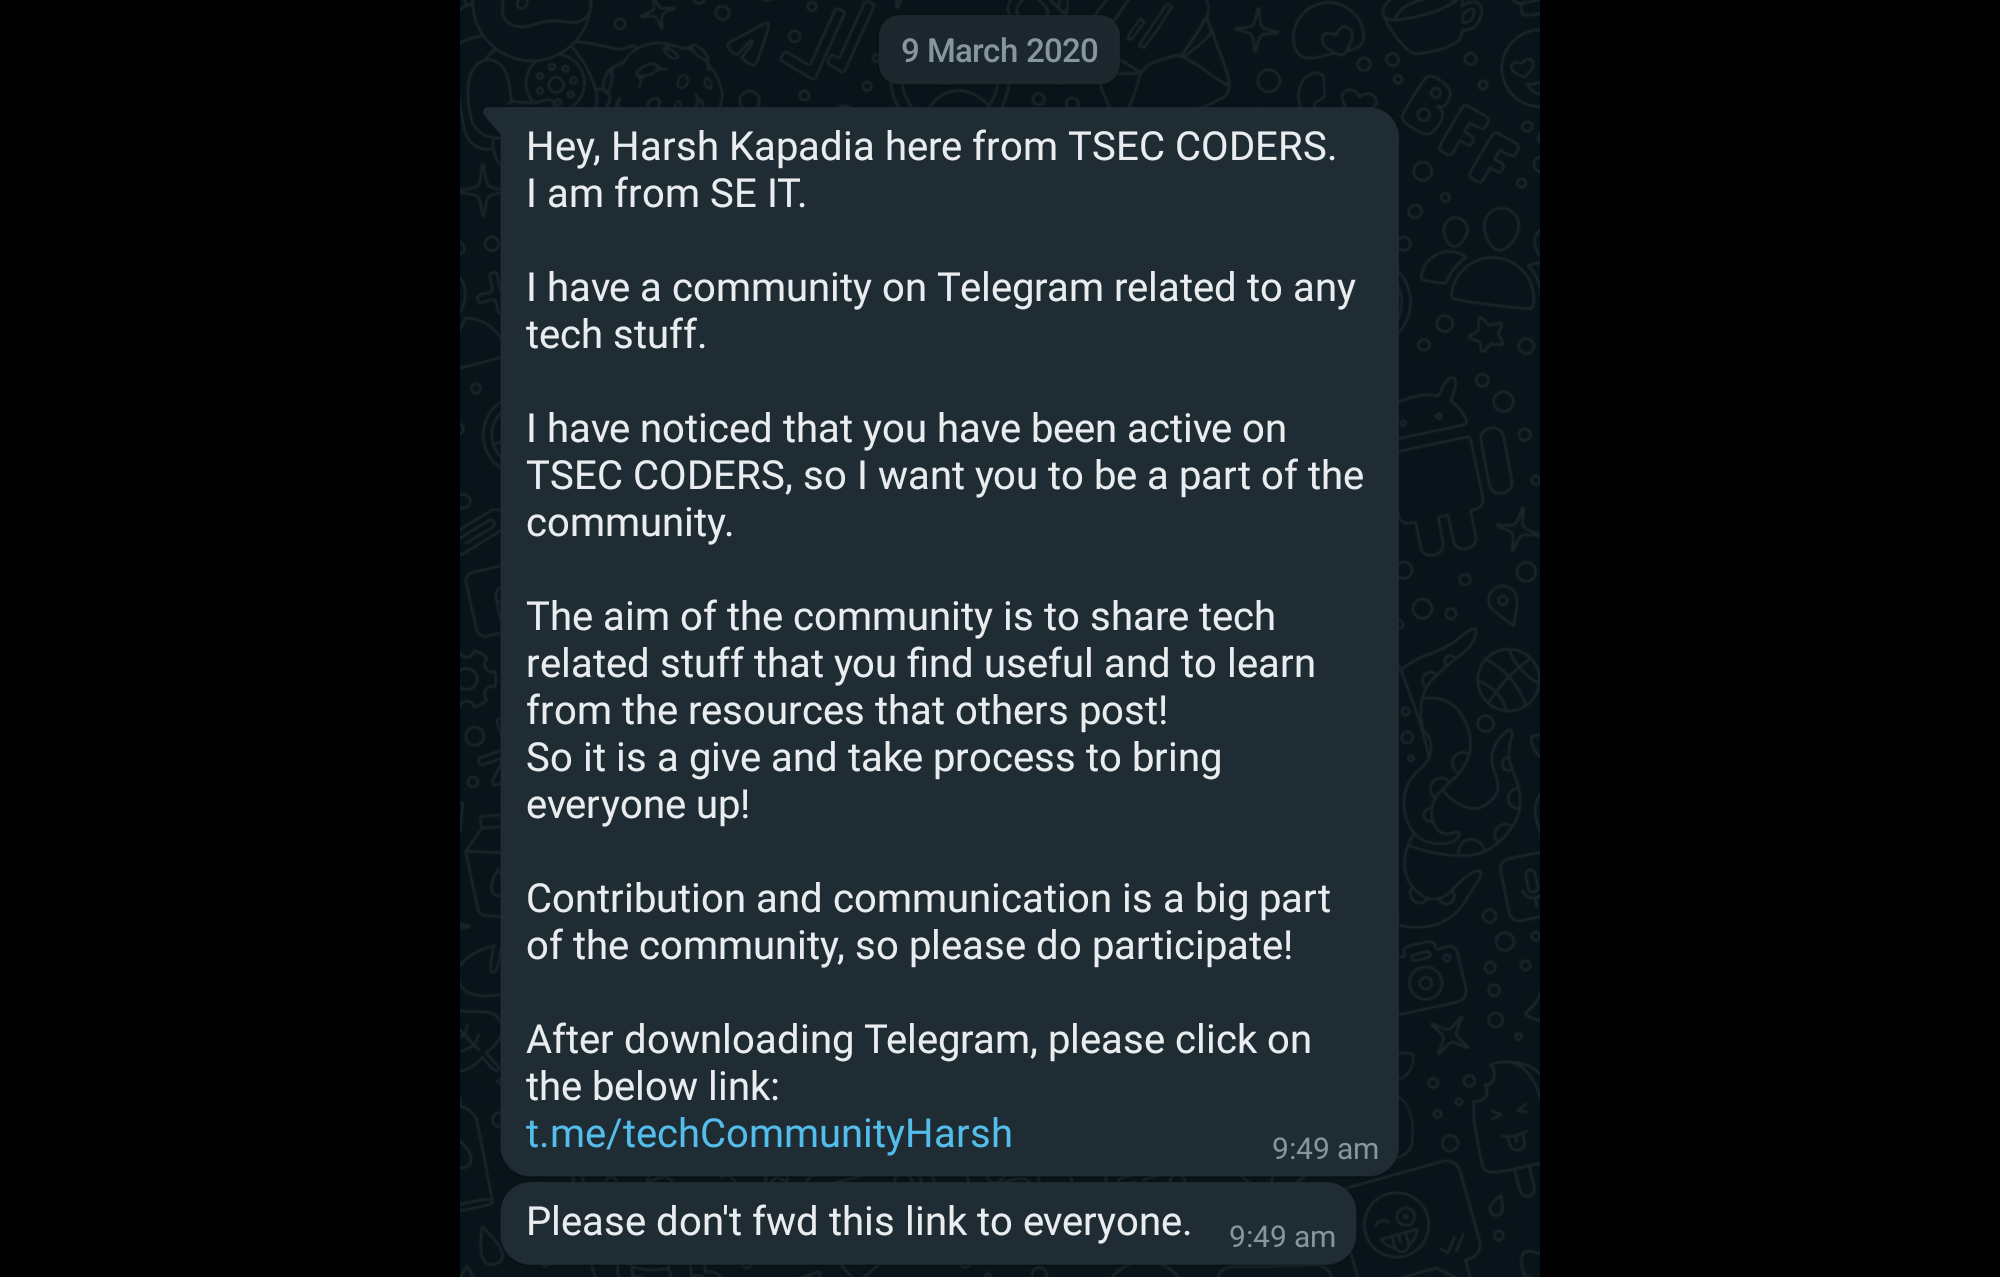Click the 'I am from SE IT.' line

tap(666, 194)
